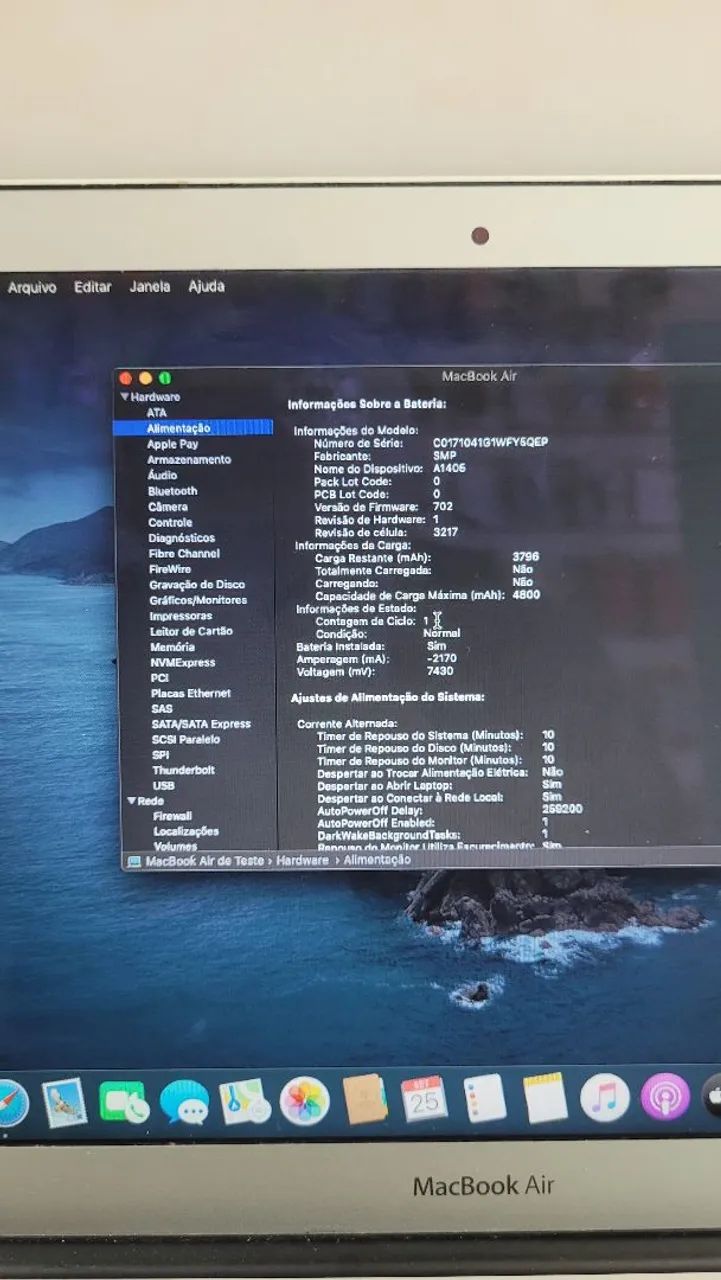The image size is (721, 1280).
Task: Select NVMExpress in the sidebar
Action: [x=183, y=662]
